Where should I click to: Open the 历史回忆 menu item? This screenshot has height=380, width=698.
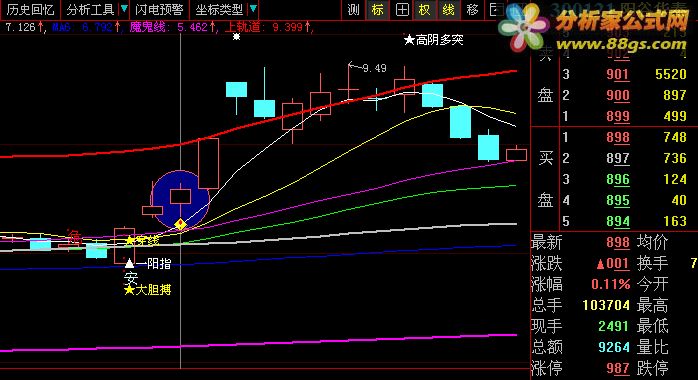coord(31,9)
